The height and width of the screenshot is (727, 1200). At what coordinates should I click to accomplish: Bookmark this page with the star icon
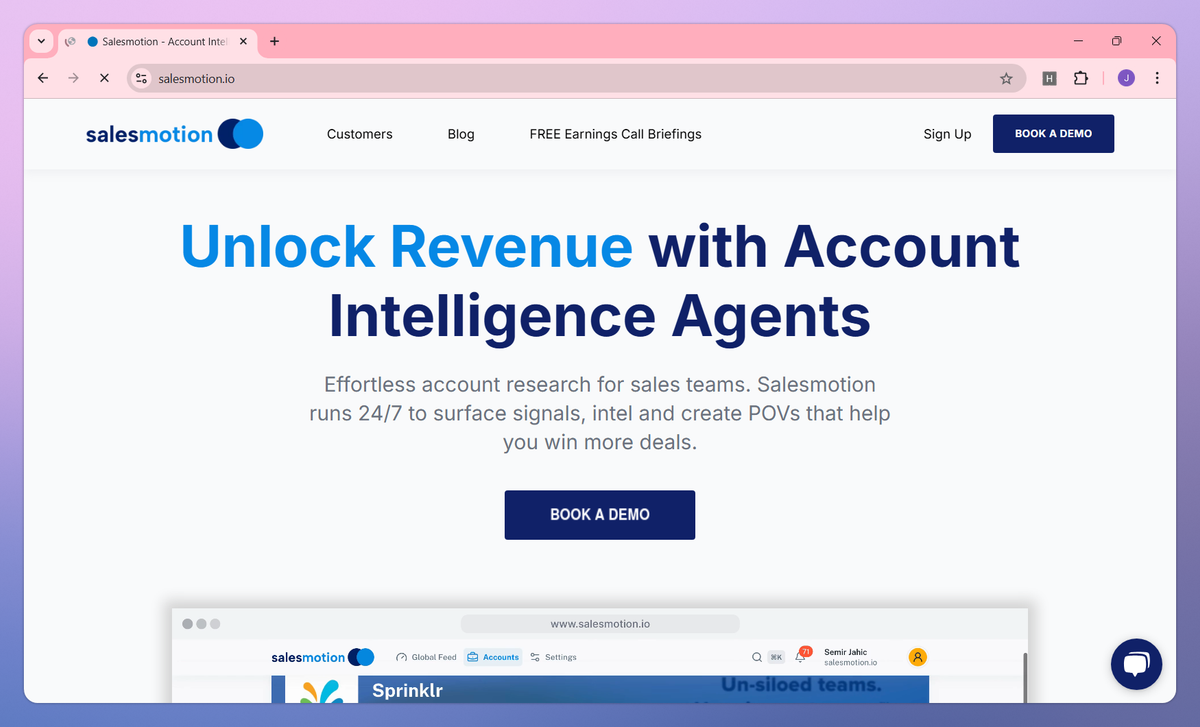coord(1006,78)
